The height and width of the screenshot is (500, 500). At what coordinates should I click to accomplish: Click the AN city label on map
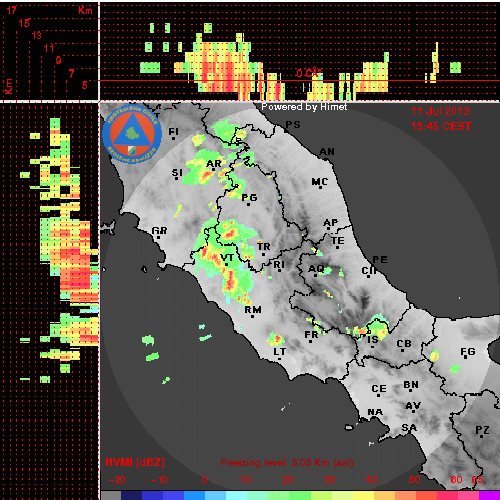pyautogui.click(x=327, y=152)
